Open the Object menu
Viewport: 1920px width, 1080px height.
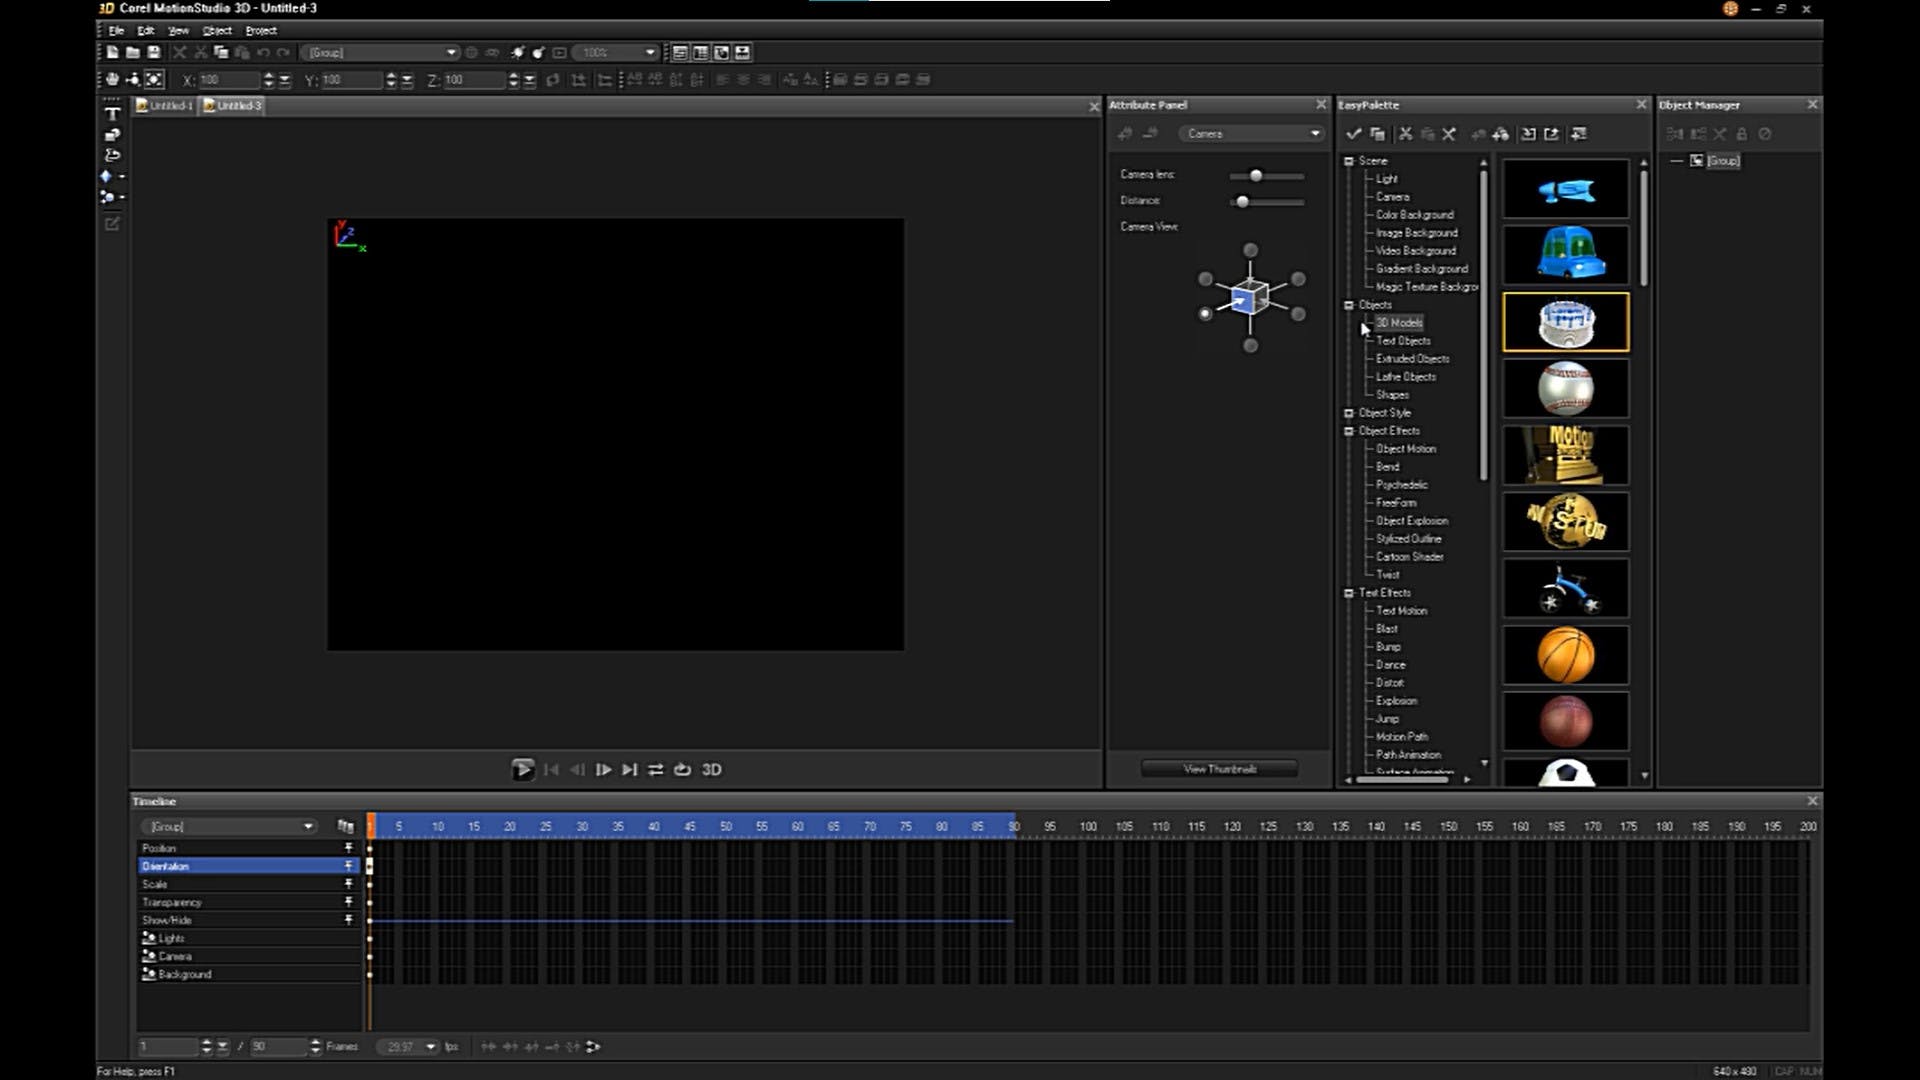click(216, 30)
